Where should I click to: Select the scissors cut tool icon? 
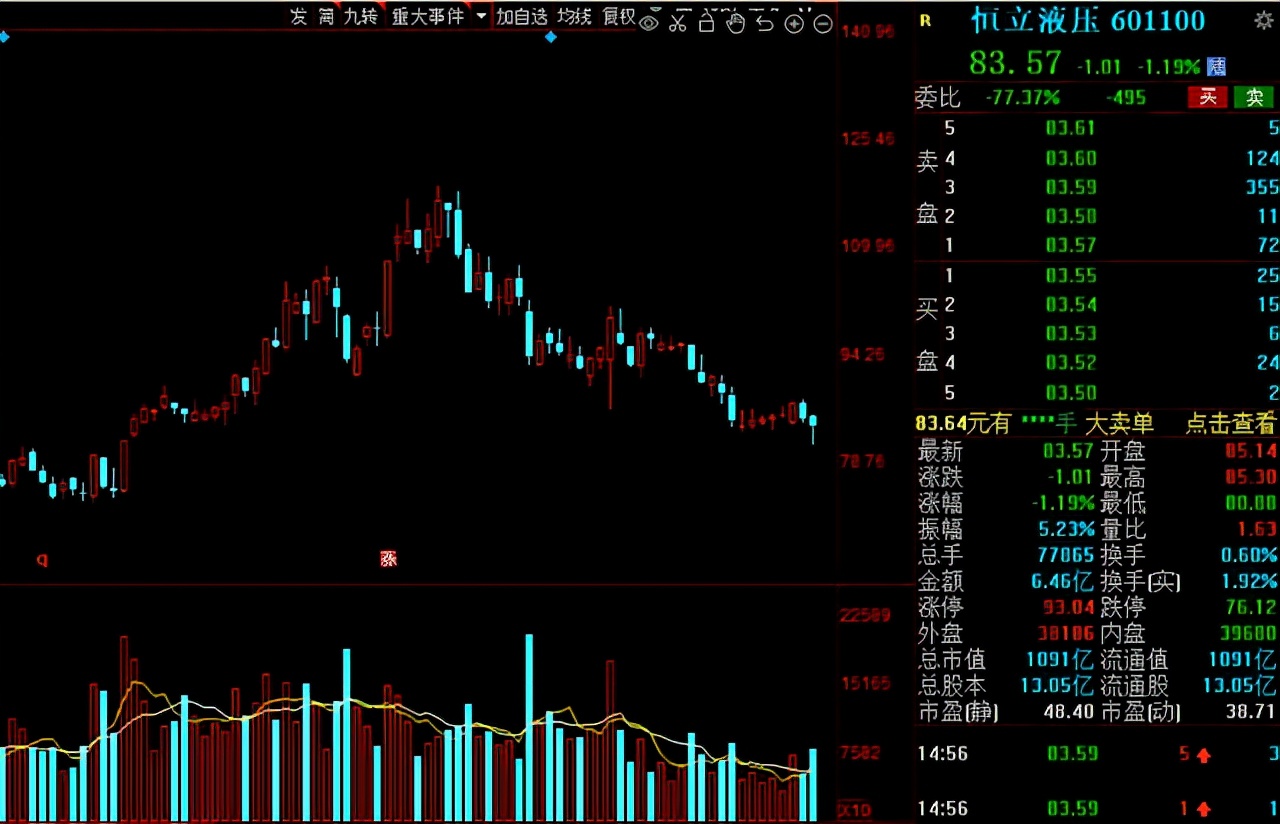tap(678, 21)
